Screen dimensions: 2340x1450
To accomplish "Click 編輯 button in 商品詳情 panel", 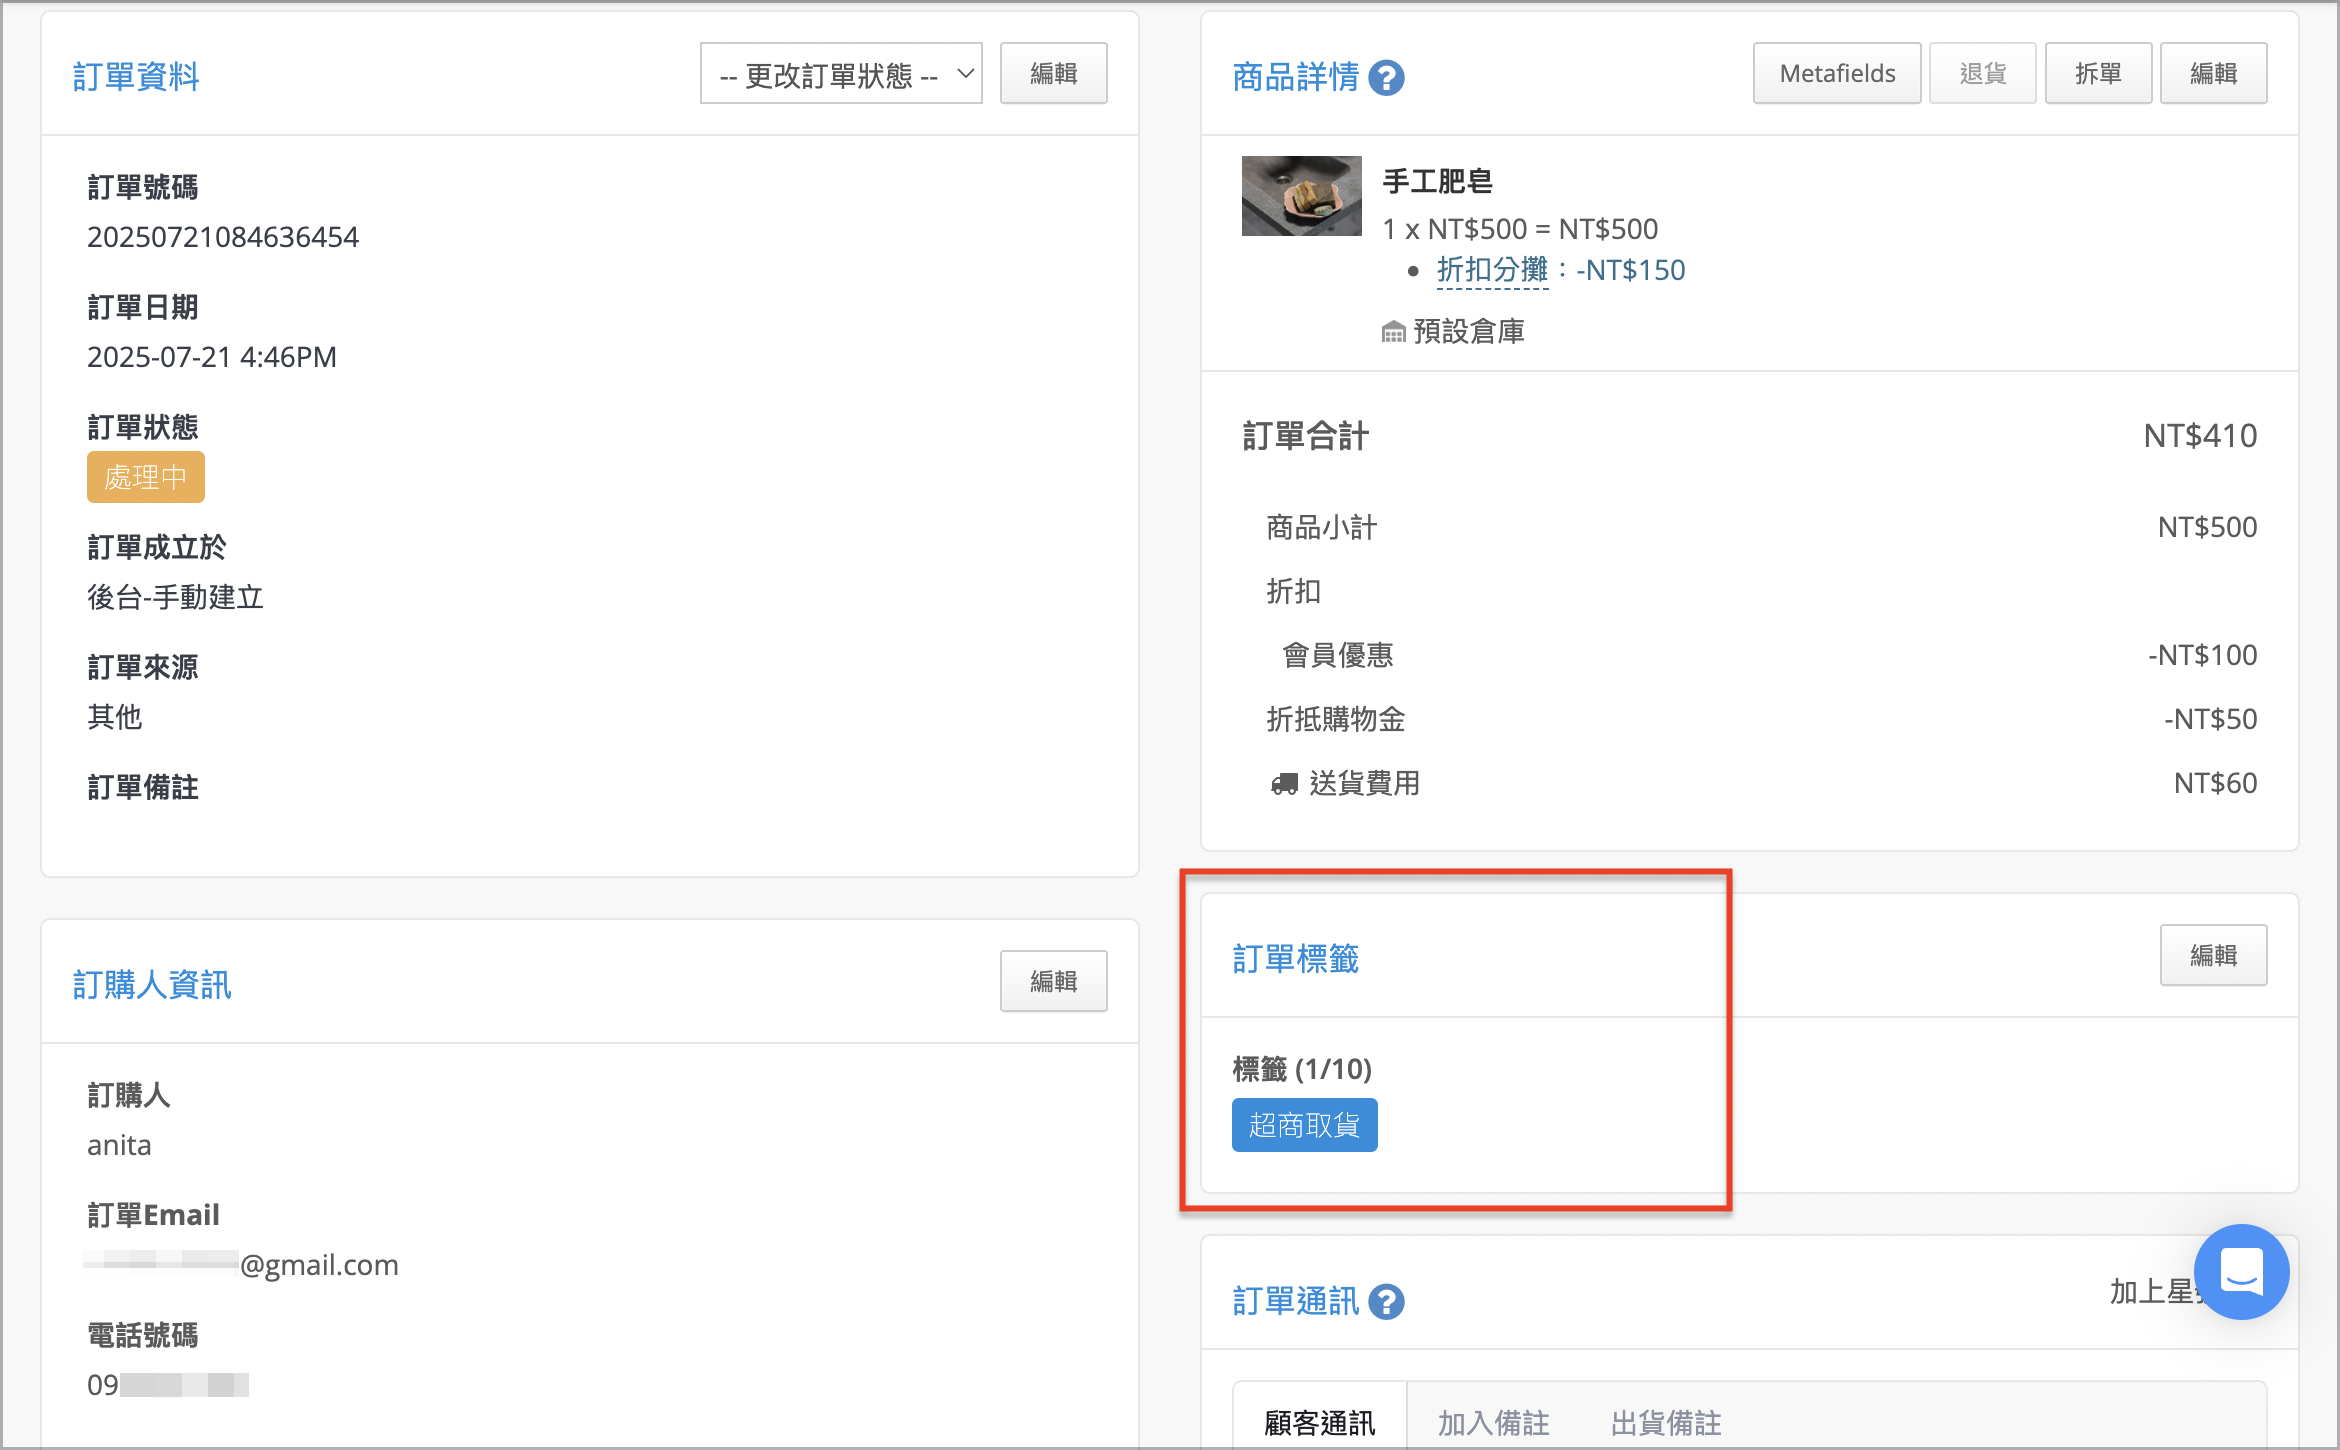I will click(x=2213, y=74).
